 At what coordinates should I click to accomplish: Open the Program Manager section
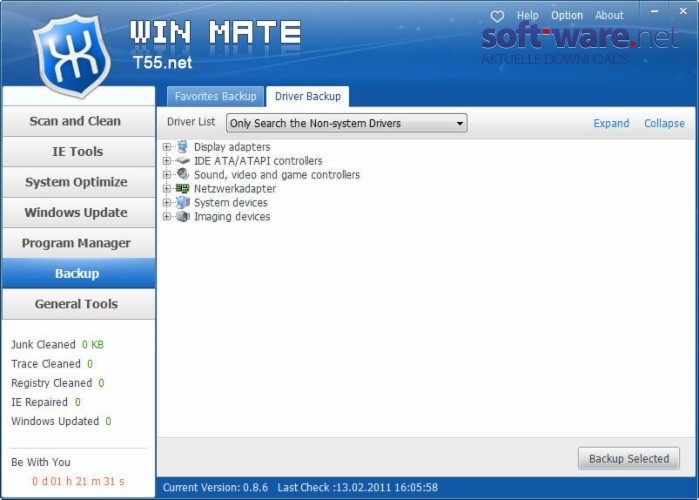pos(78,243)
